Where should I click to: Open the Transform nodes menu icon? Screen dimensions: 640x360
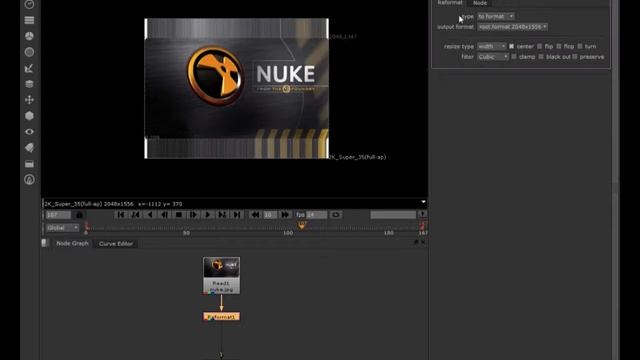point(29,100)
